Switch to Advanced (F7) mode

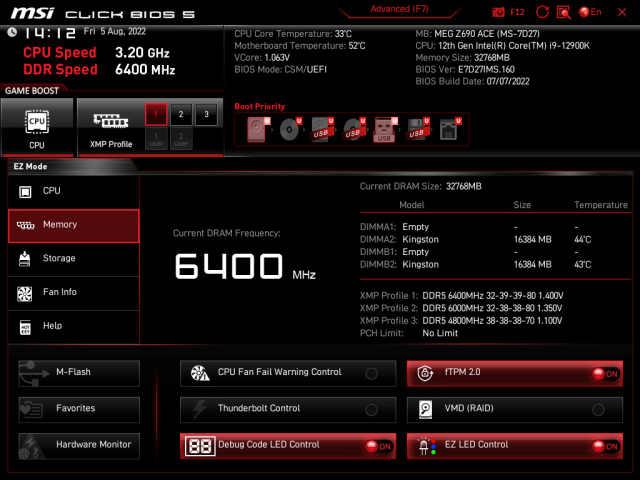coord(399,10)
